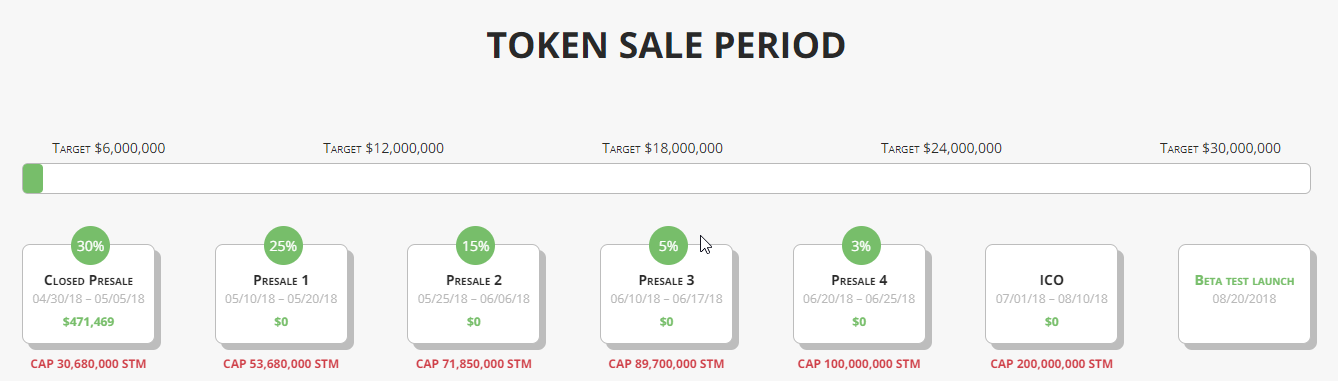Open the Presale 2 card

[x=473, y=293]
